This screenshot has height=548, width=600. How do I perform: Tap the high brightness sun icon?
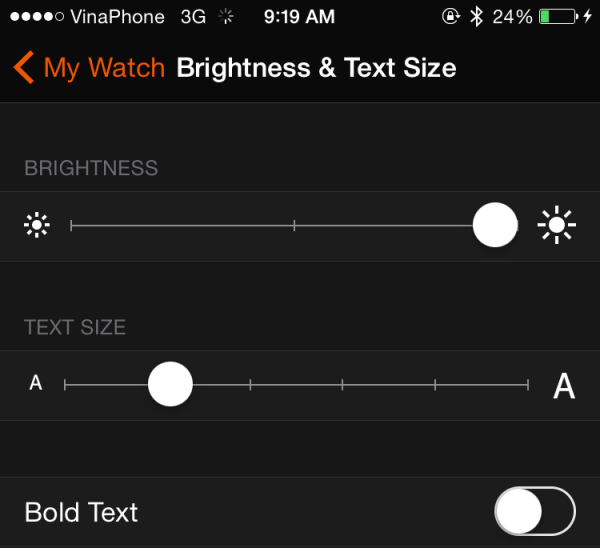tap(556, 226)
